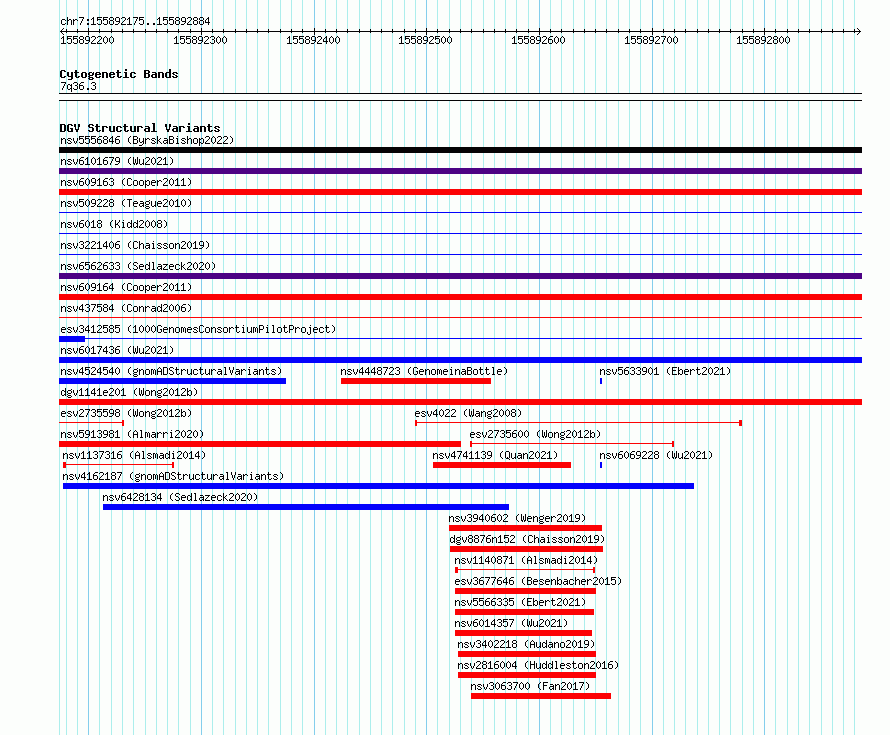Screen dimensions: 890x735
Task: Click the 155892500 ruler position label
Action: [x=425, y=40]
